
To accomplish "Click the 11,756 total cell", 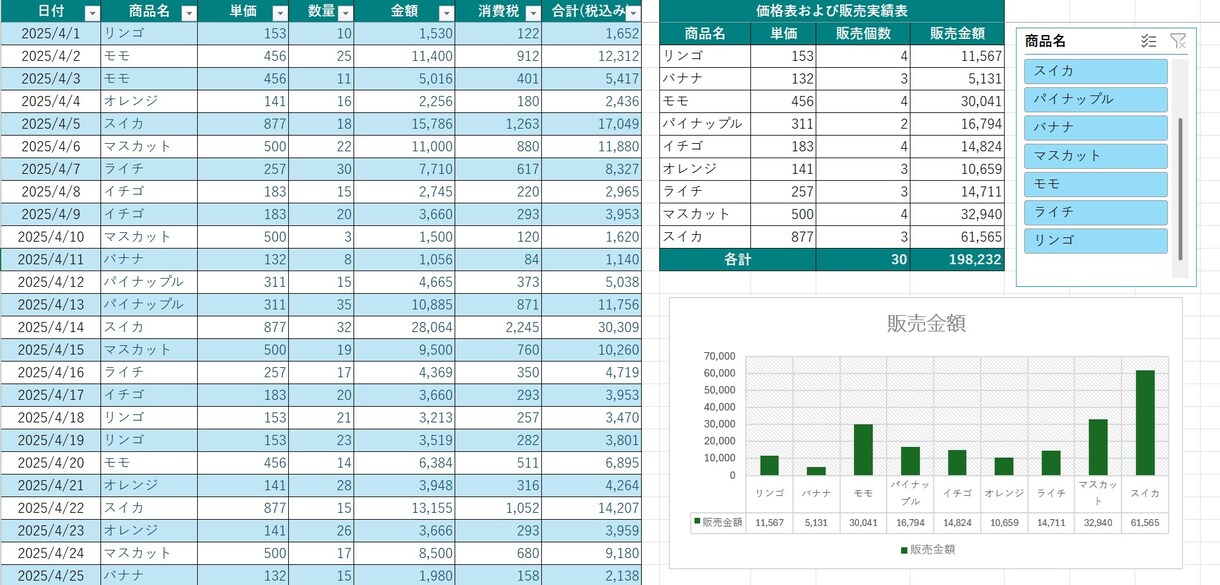I will click(x=592, y=304).
